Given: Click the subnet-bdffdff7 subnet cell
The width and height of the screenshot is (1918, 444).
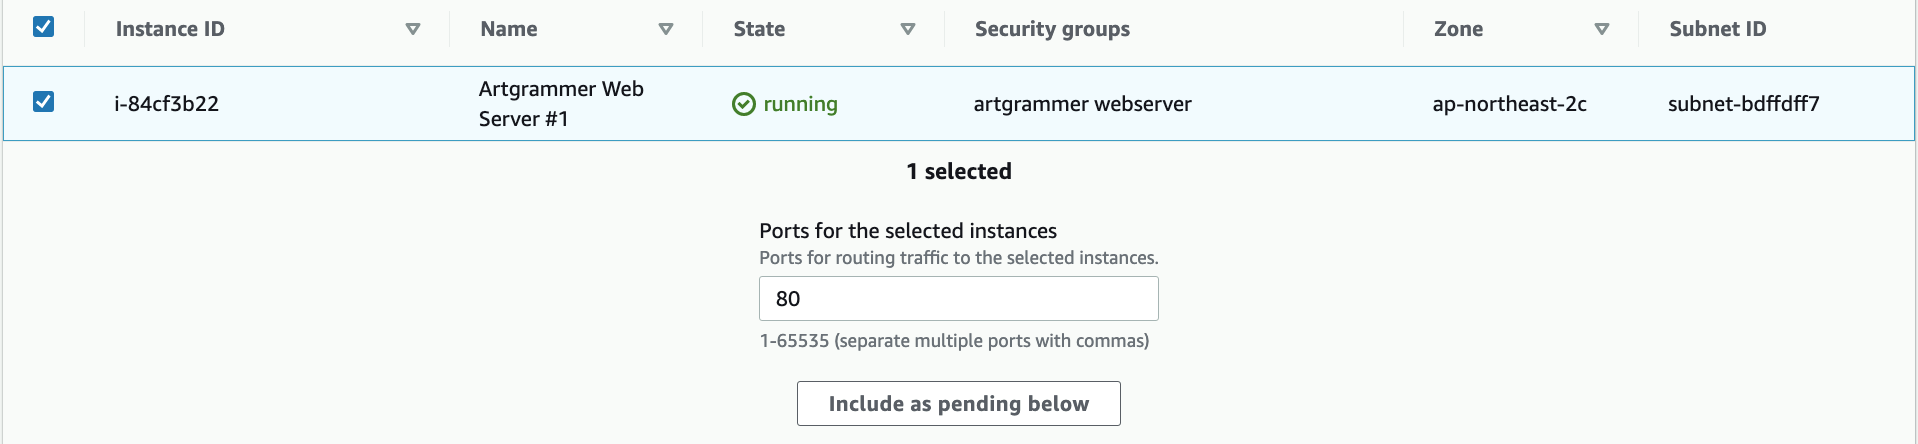Looking at the screenshot, I should (1743, 104).
